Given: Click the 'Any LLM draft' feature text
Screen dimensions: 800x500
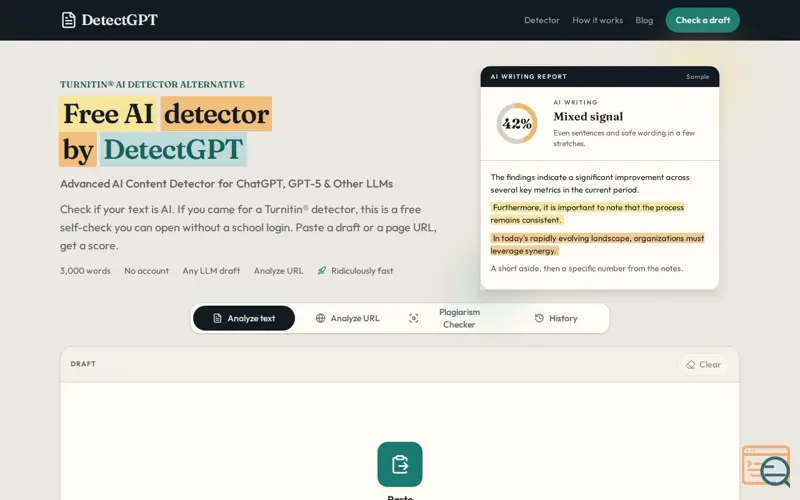Looking at the screenshot, I should [211, 271].
